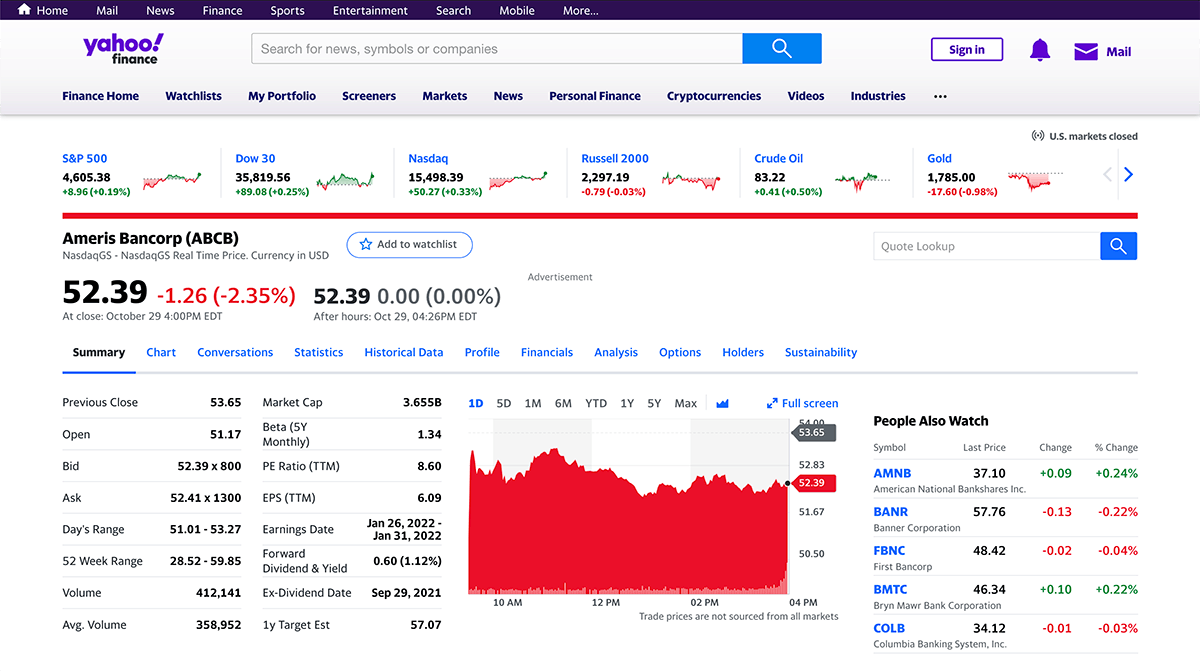Open the BANR ticker link
Screen dimensions: 1200x671
coord(891,512)
